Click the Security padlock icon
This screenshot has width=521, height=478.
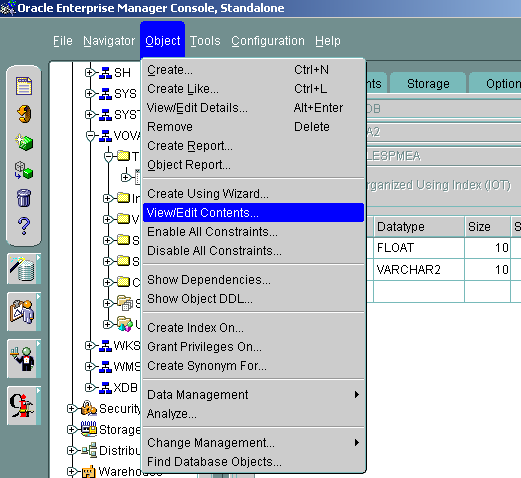point(89,408)
